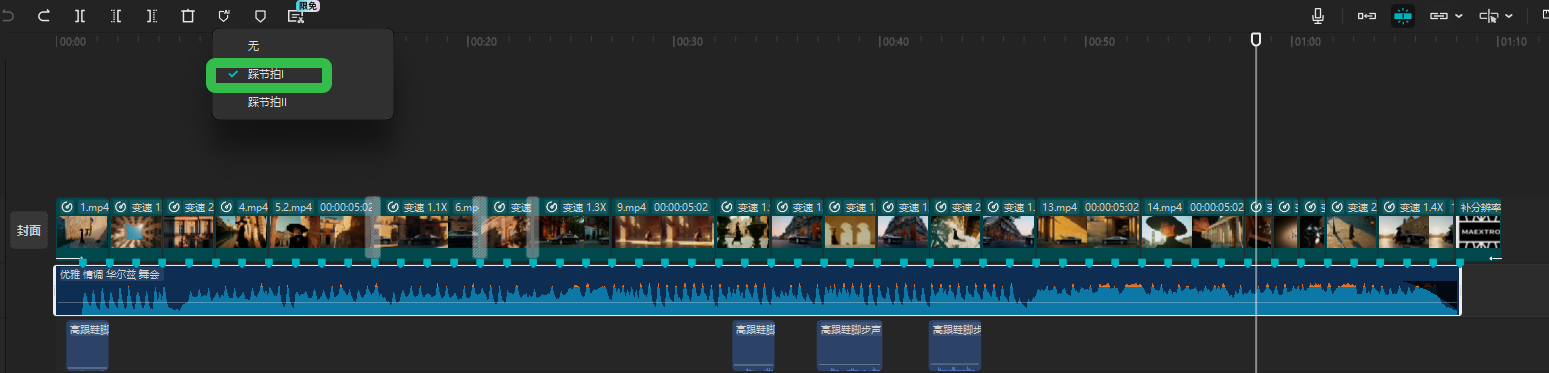Click the 封面 cover button

pyautogui.click(x=29, y=230)
